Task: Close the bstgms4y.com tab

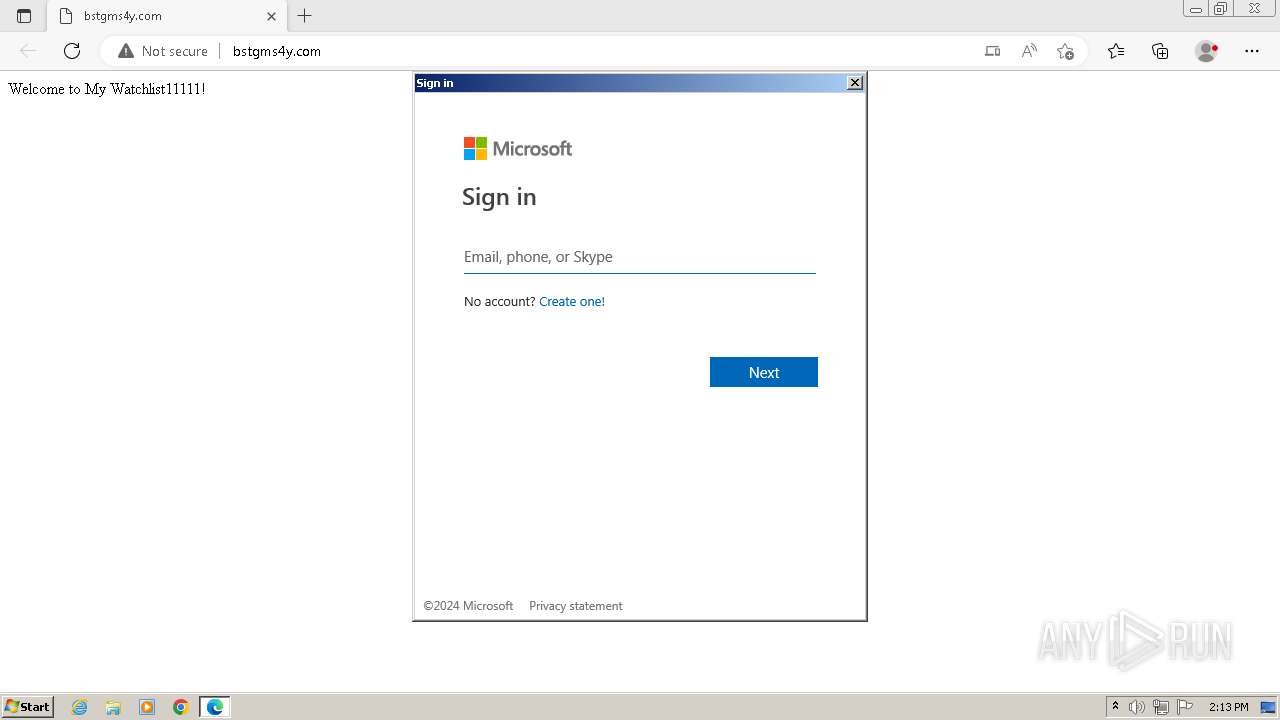Action: click(x=271, y=16)
